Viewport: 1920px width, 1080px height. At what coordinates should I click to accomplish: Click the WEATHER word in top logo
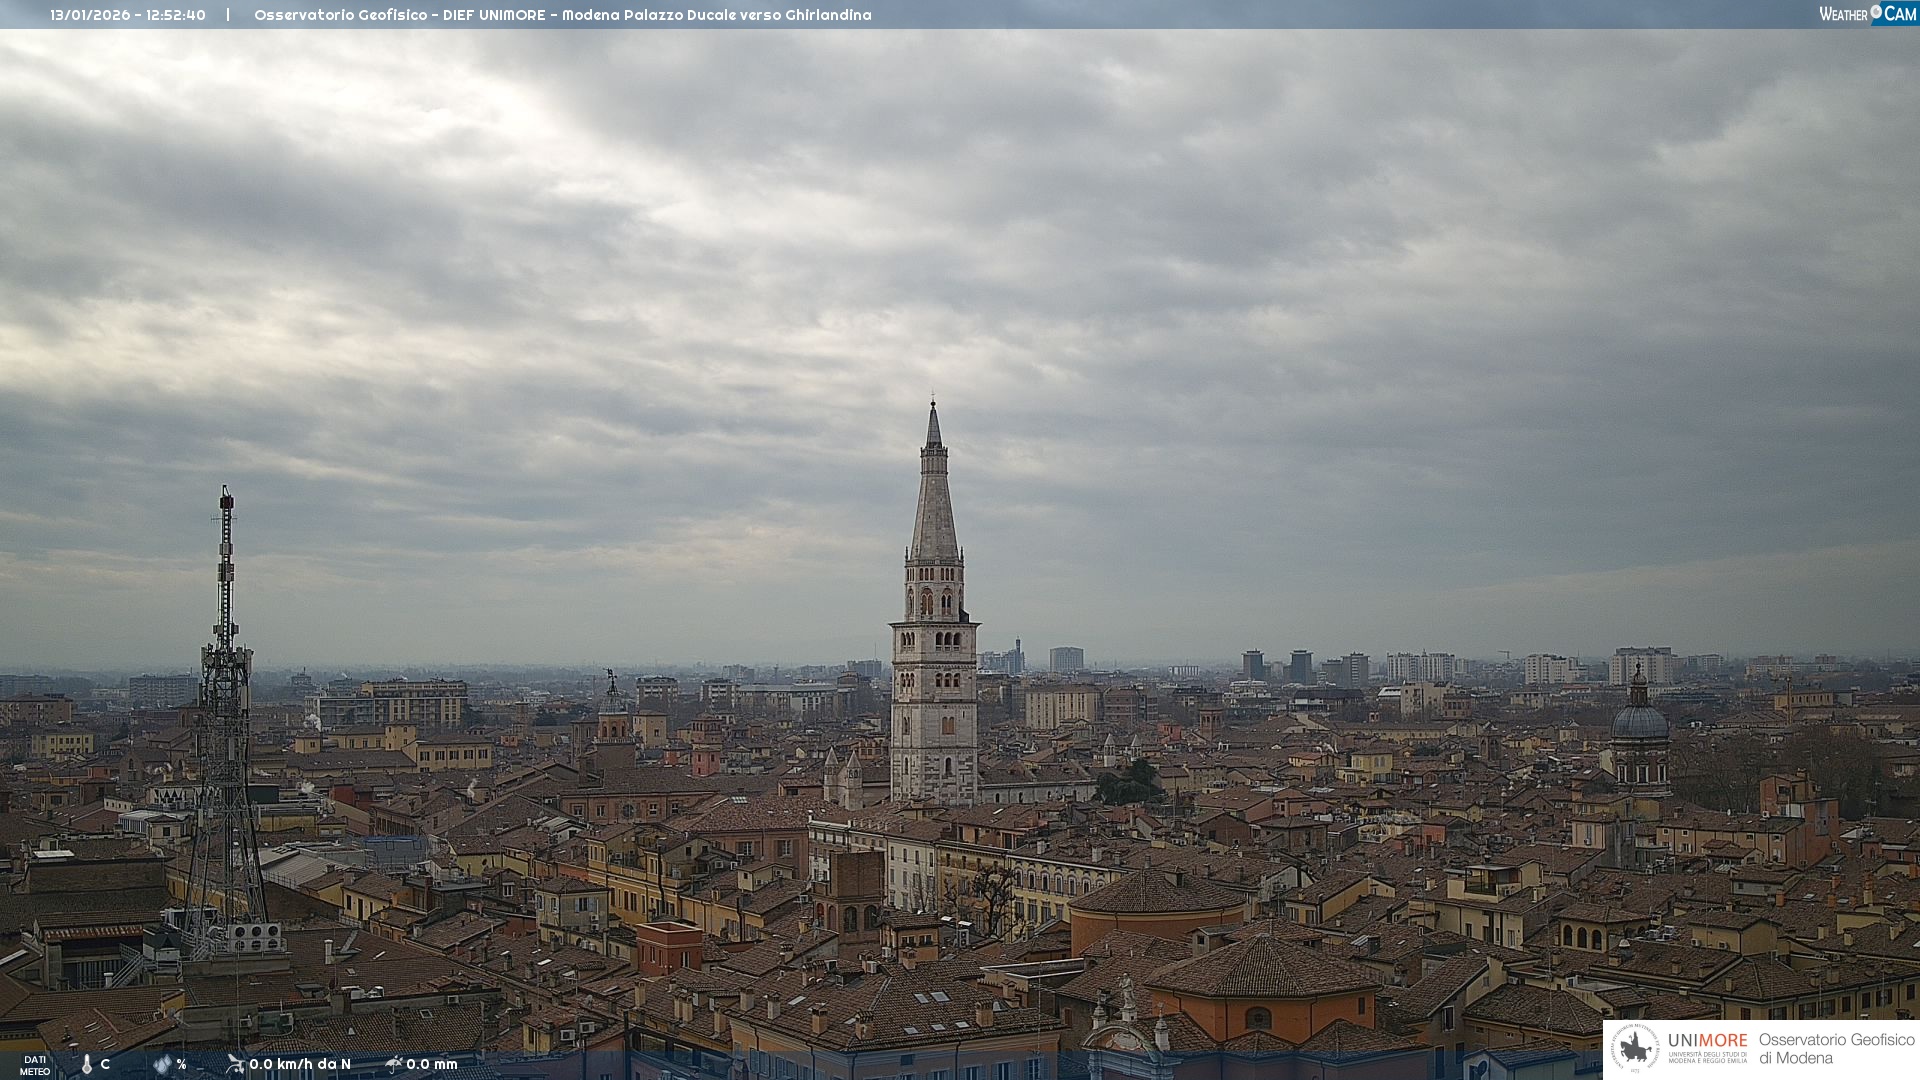[x=1843, y=14]
